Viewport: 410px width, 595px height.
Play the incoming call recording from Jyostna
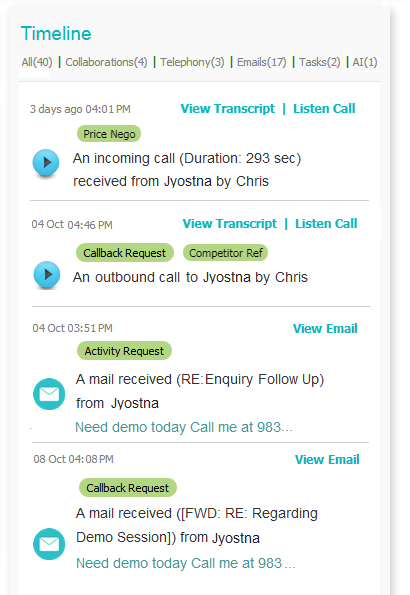click(x=46, y=163)
